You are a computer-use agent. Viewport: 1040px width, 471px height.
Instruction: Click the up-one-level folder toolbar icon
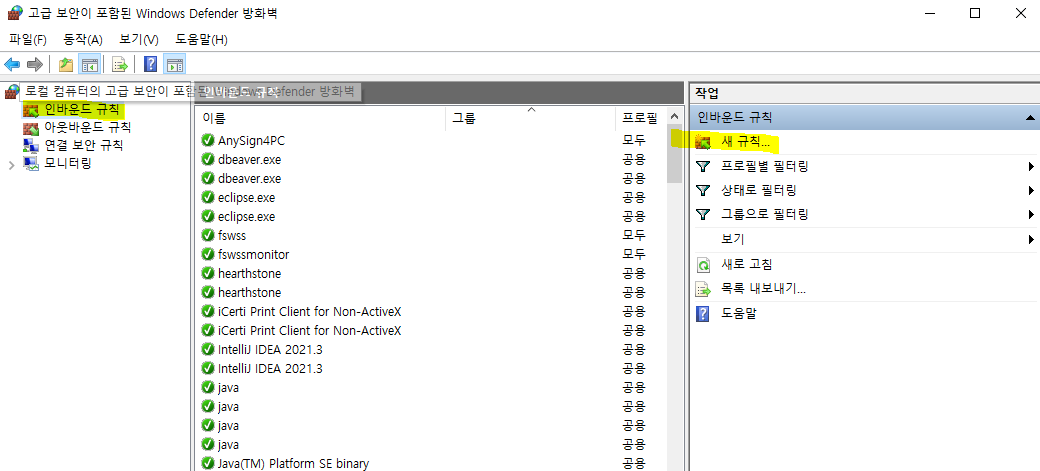(66, 64)
